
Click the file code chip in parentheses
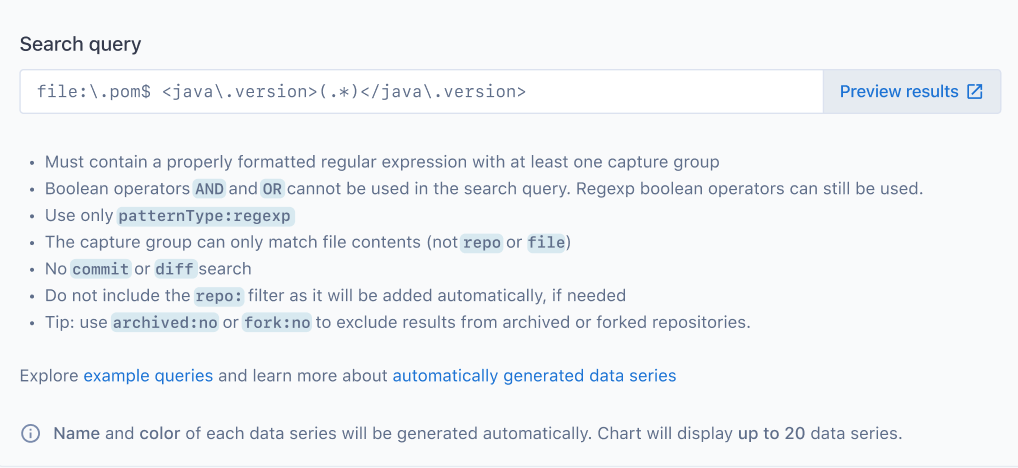[x=545, y=242]
